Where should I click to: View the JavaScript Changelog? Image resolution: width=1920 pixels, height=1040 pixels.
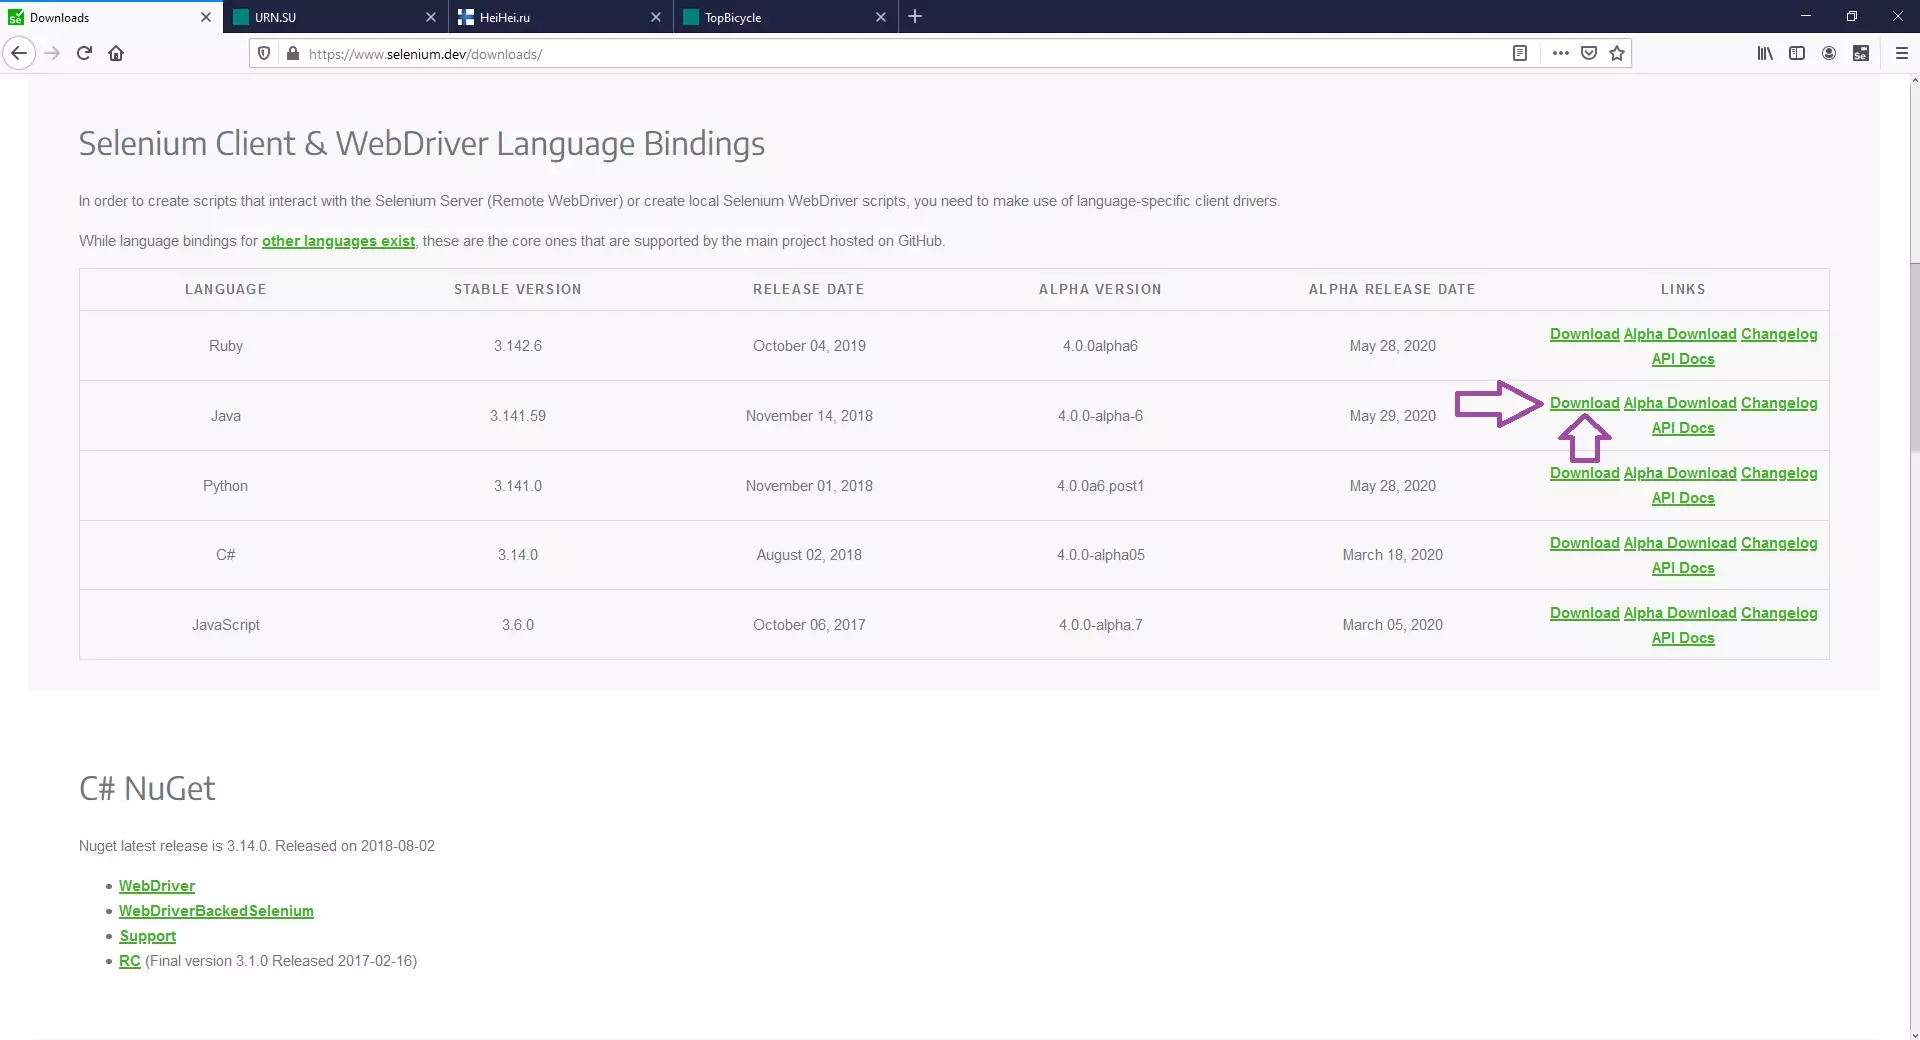click(1779, 613)
